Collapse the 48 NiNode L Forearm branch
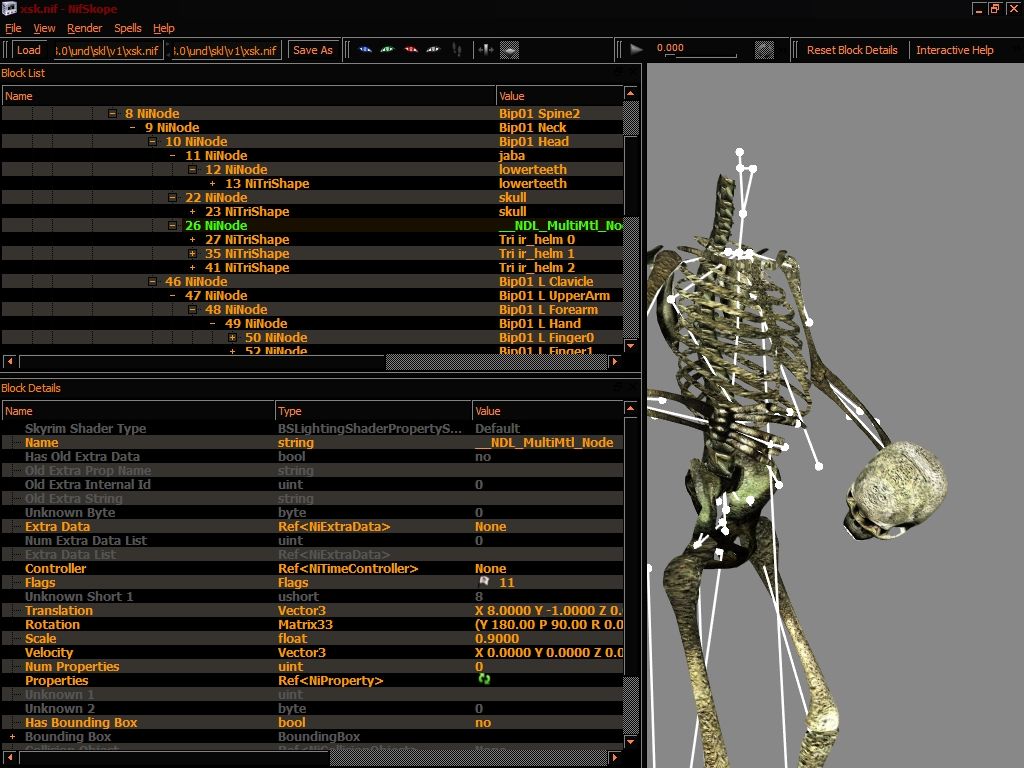The width and height of the screenshot is (1024, 768). [193, 310]
